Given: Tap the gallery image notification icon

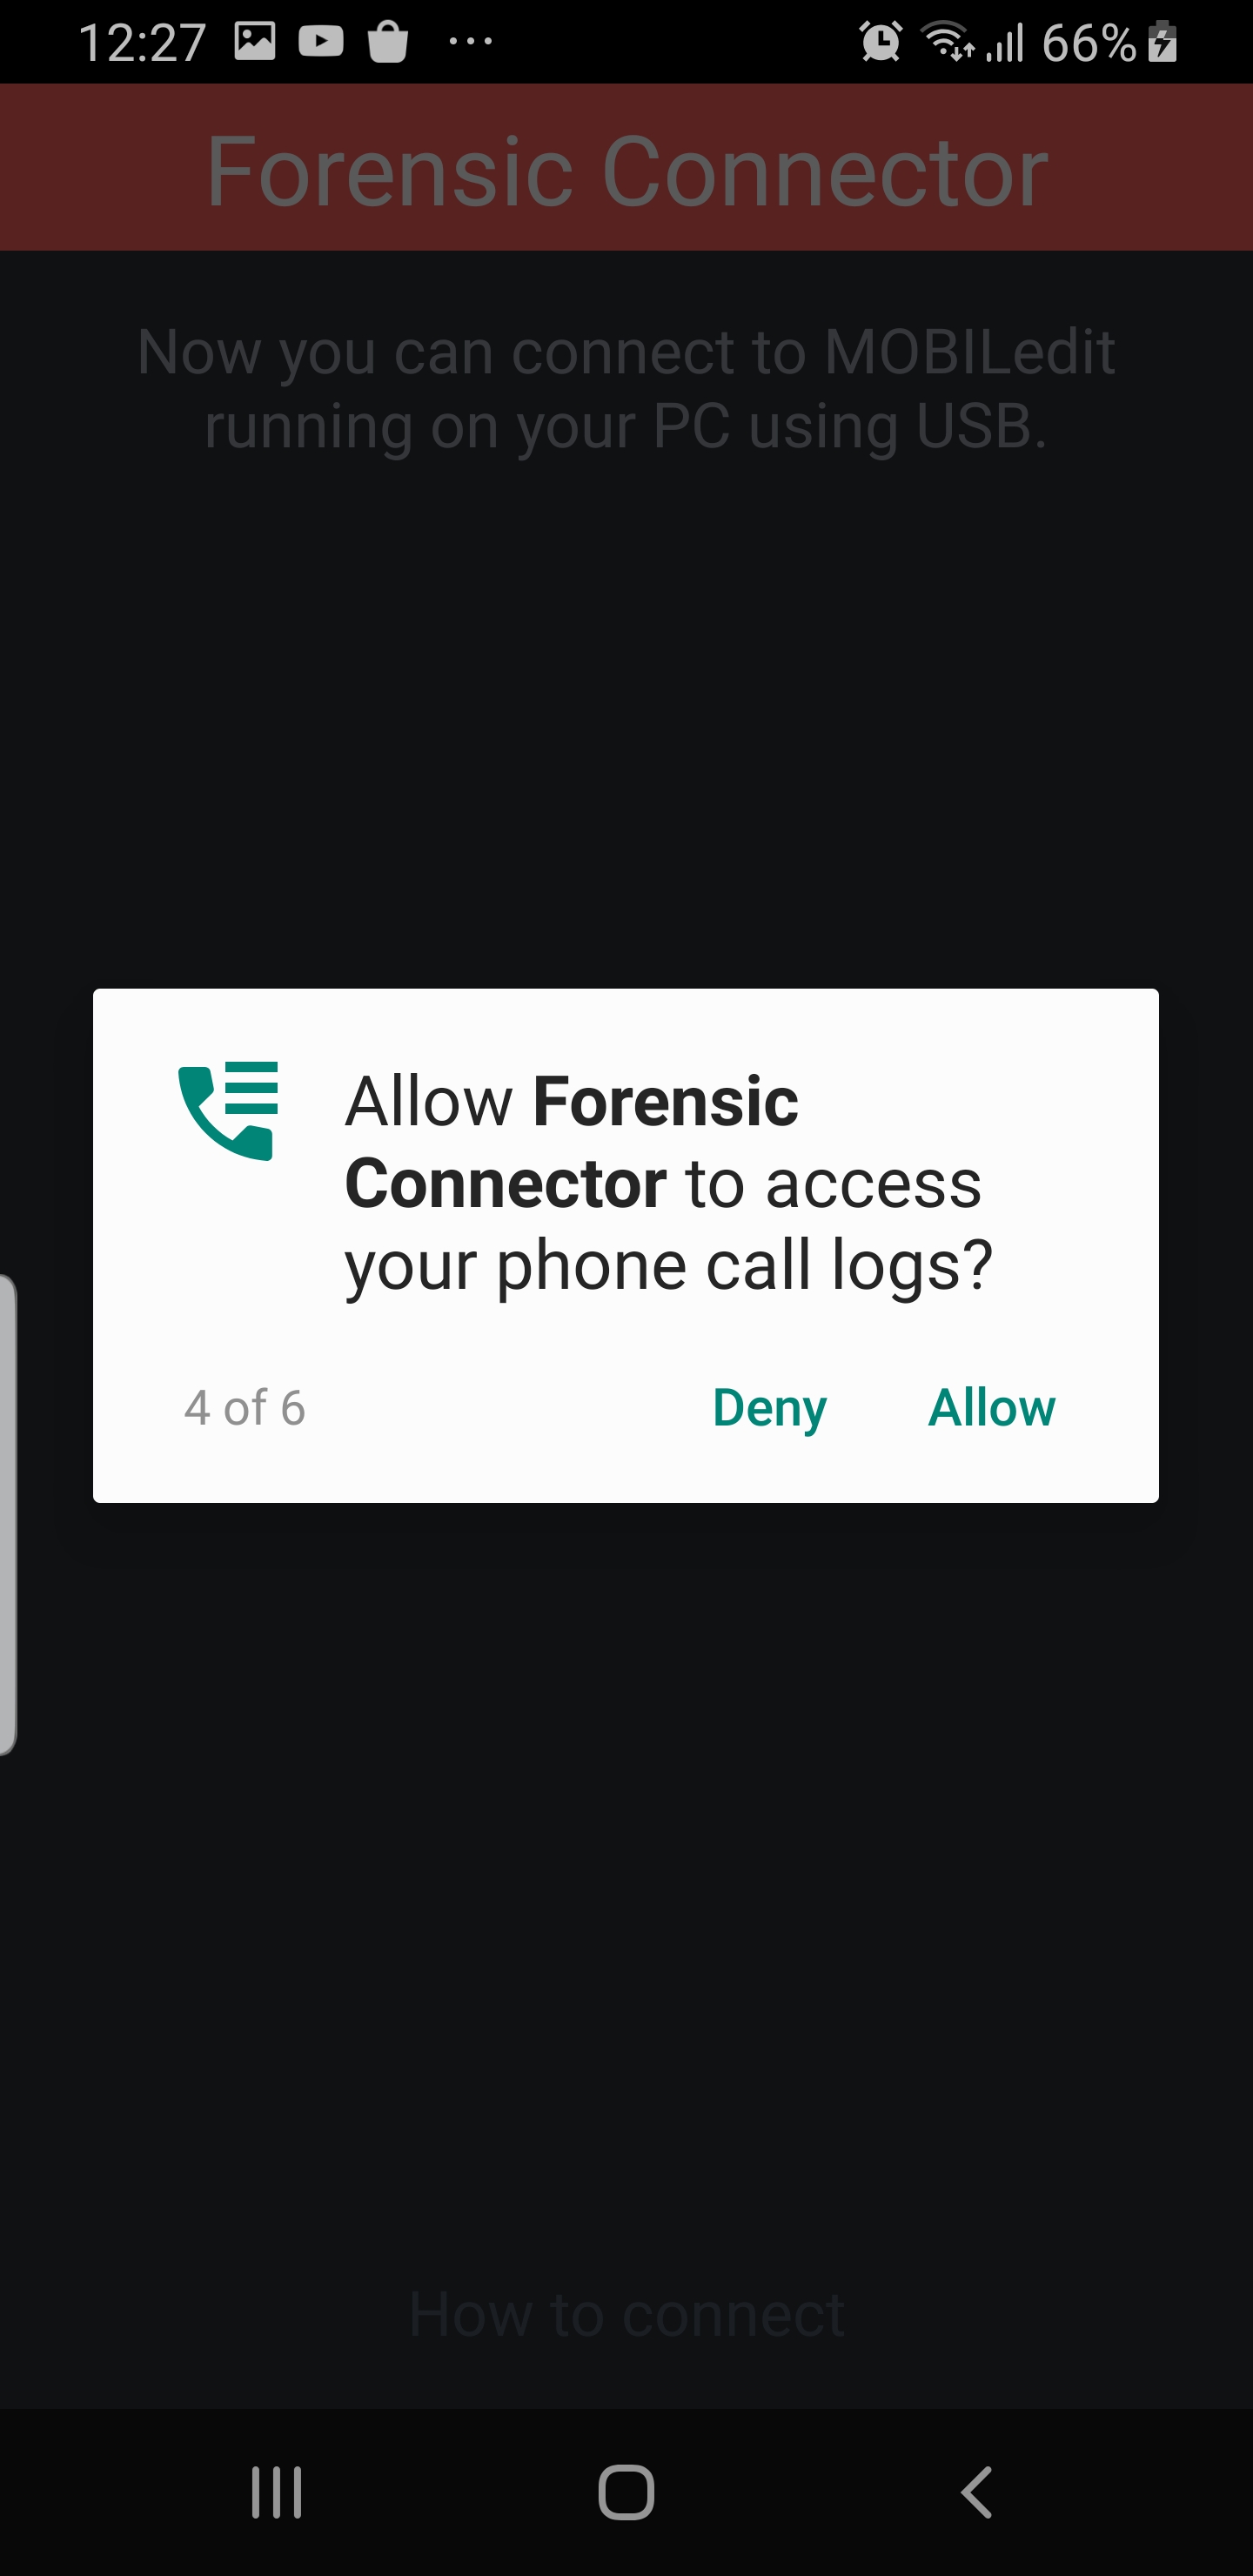Looking at the screenshot, I should 255,41.
